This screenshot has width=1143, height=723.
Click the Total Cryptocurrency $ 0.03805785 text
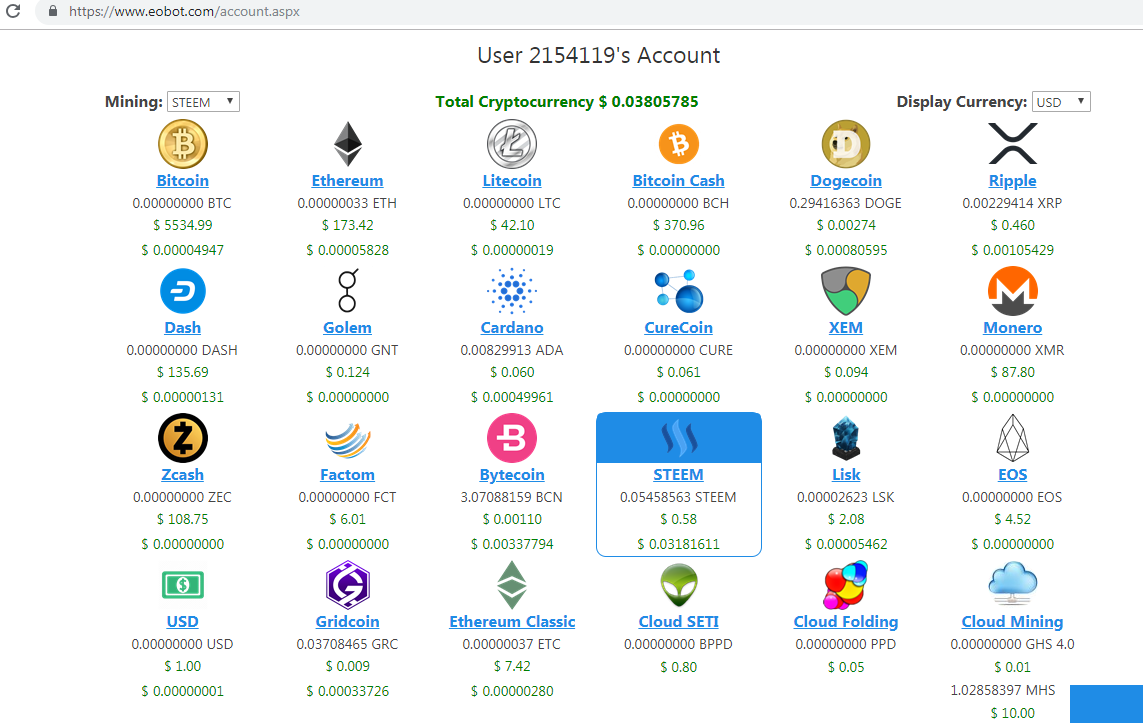[x=567, y=101]
